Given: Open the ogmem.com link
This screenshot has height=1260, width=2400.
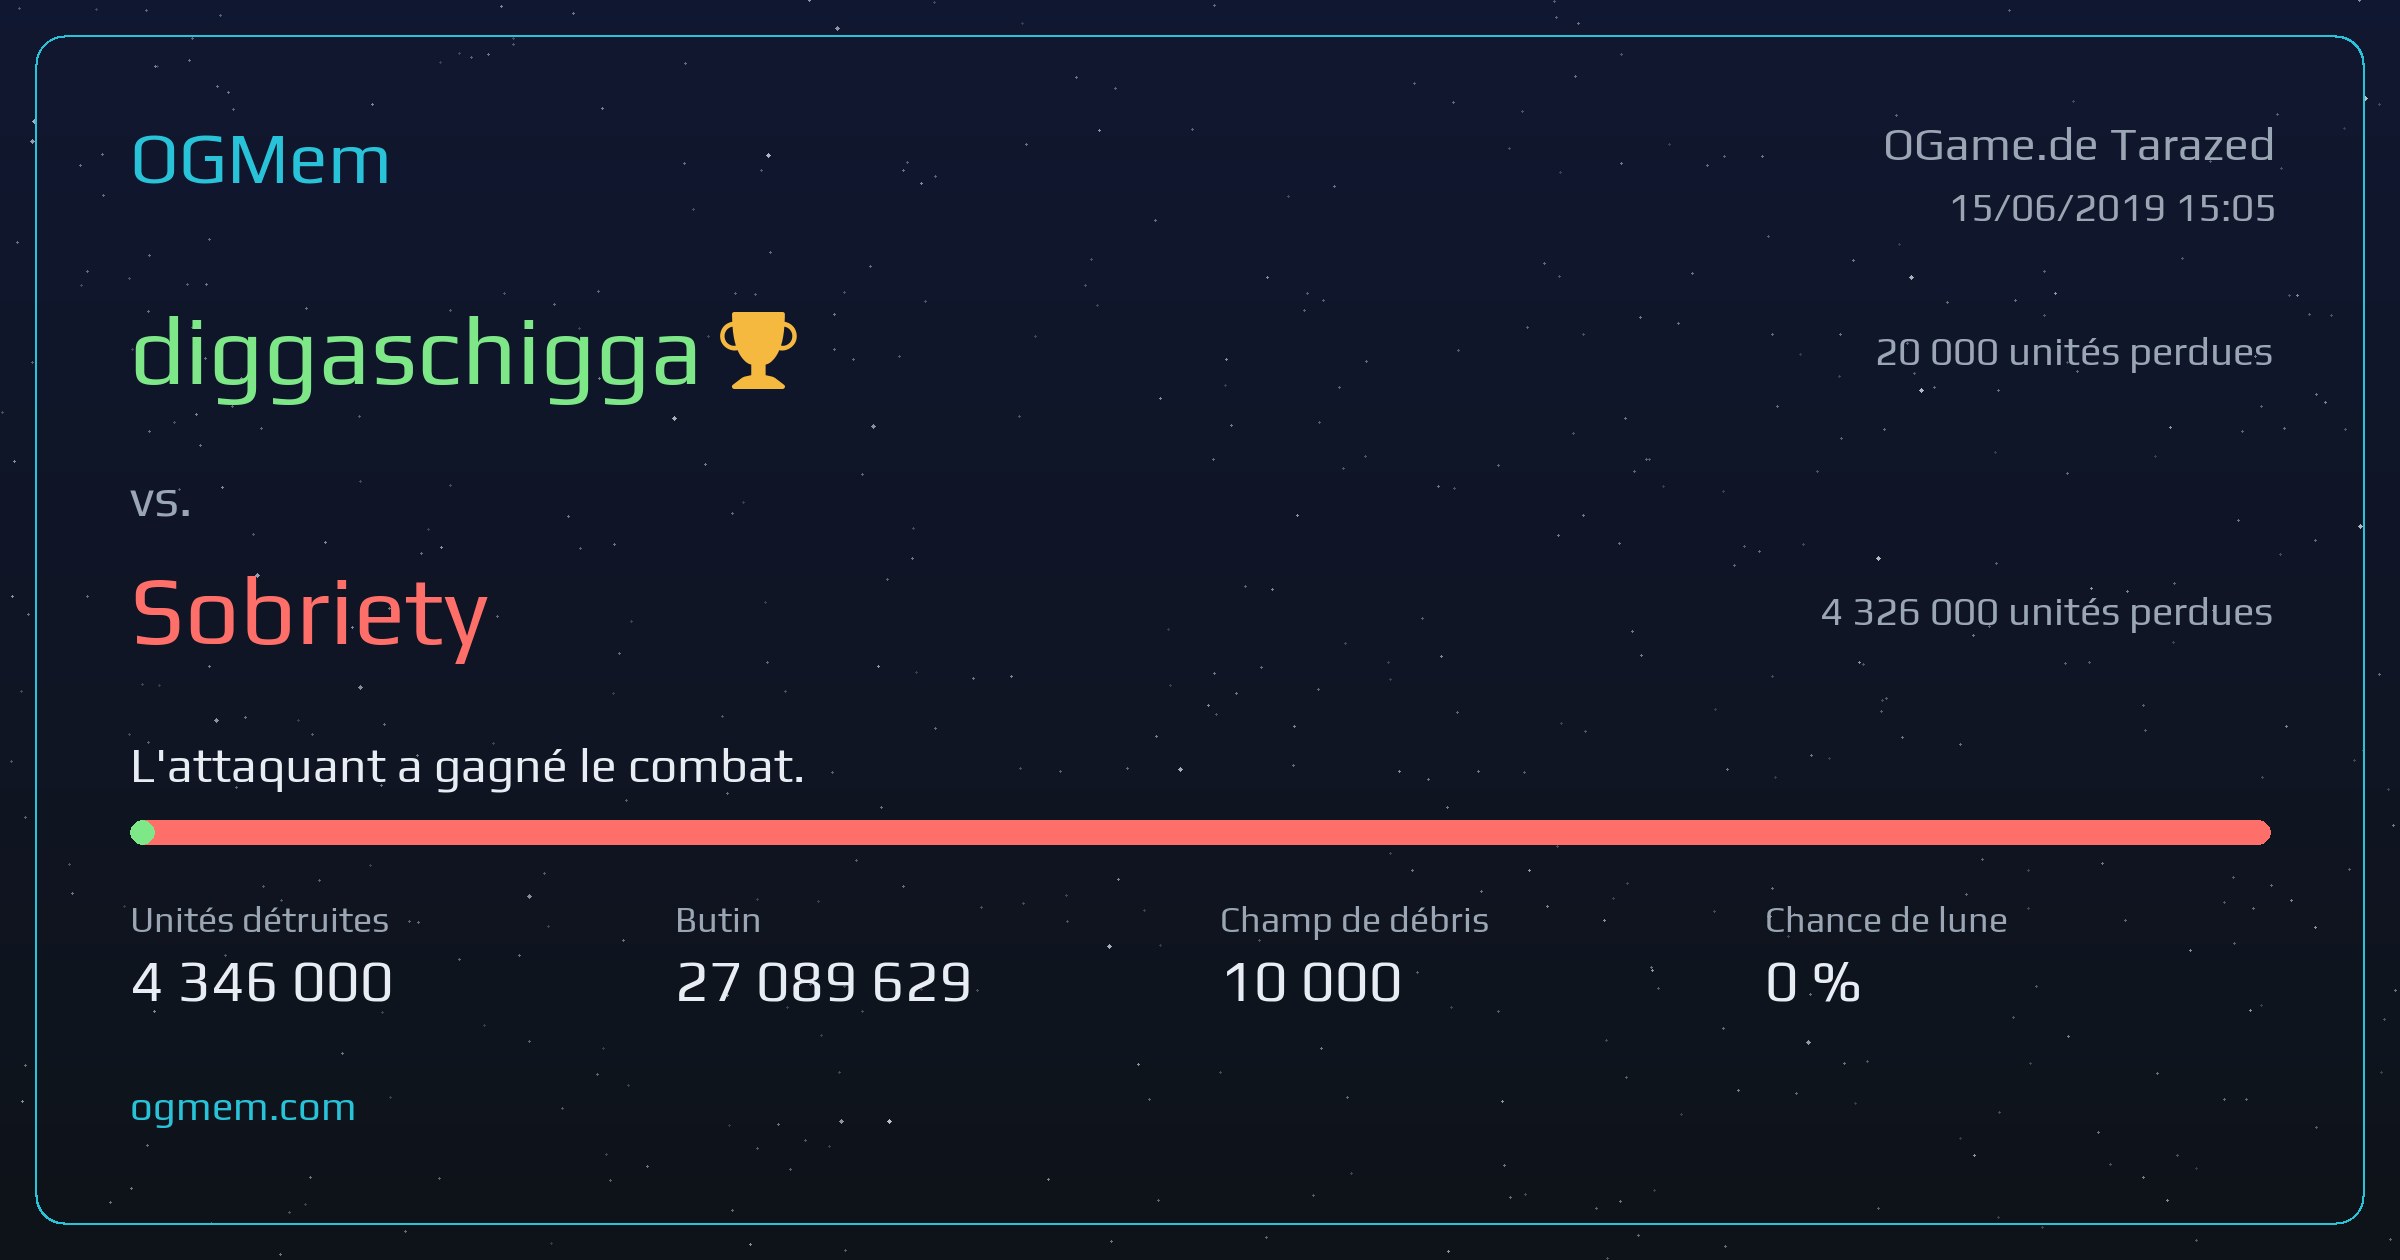Looking at the screenshot, I should tap(243, 1108).
